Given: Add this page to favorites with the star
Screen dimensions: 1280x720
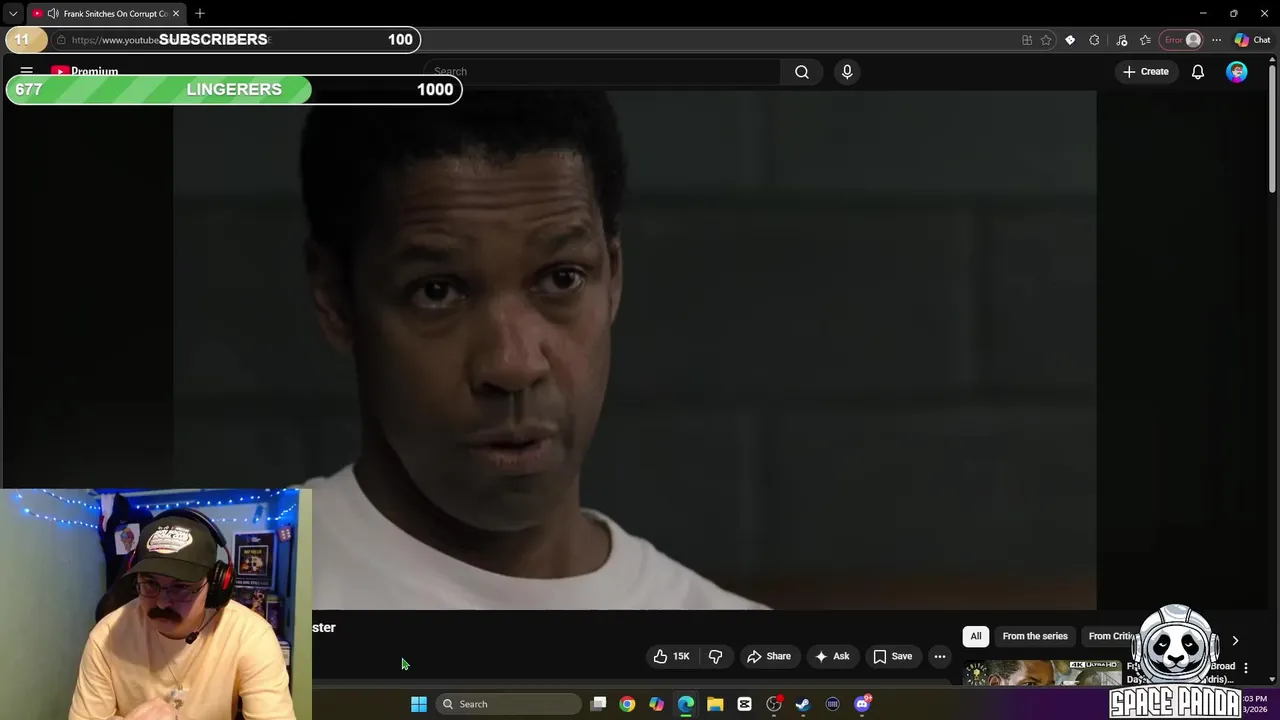Looking at the screenshot, I should 1046,40.
